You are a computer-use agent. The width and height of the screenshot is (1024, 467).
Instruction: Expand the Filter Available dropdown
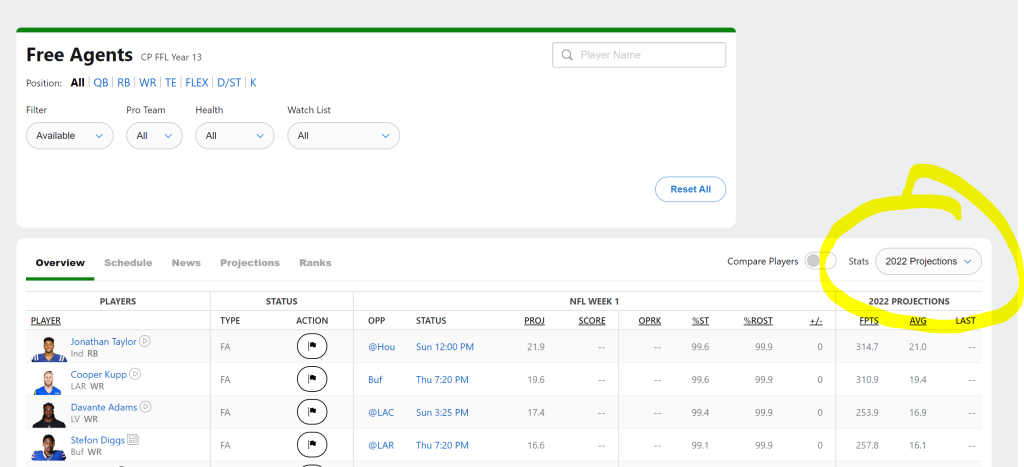point(69,135)
